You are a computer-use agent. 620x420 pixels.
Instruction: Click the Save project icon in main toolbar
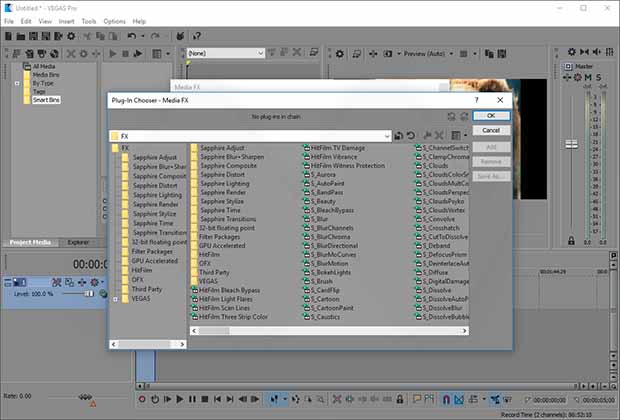[x=34, y=36]
